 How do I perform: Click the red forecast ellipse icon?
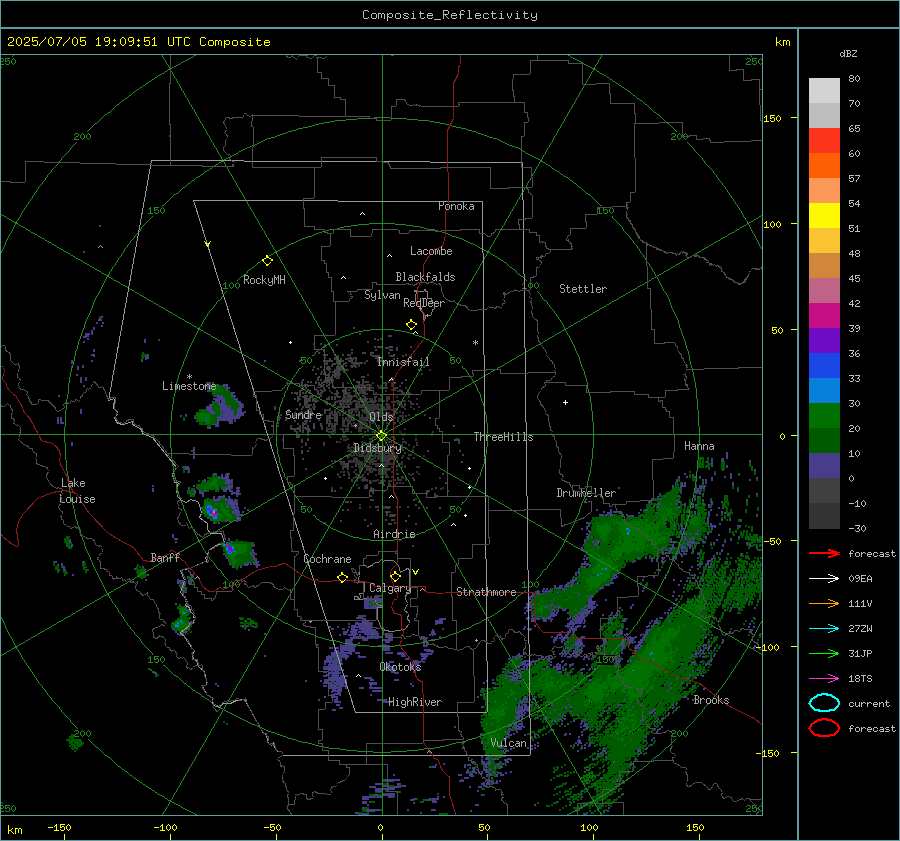point(824,728)
